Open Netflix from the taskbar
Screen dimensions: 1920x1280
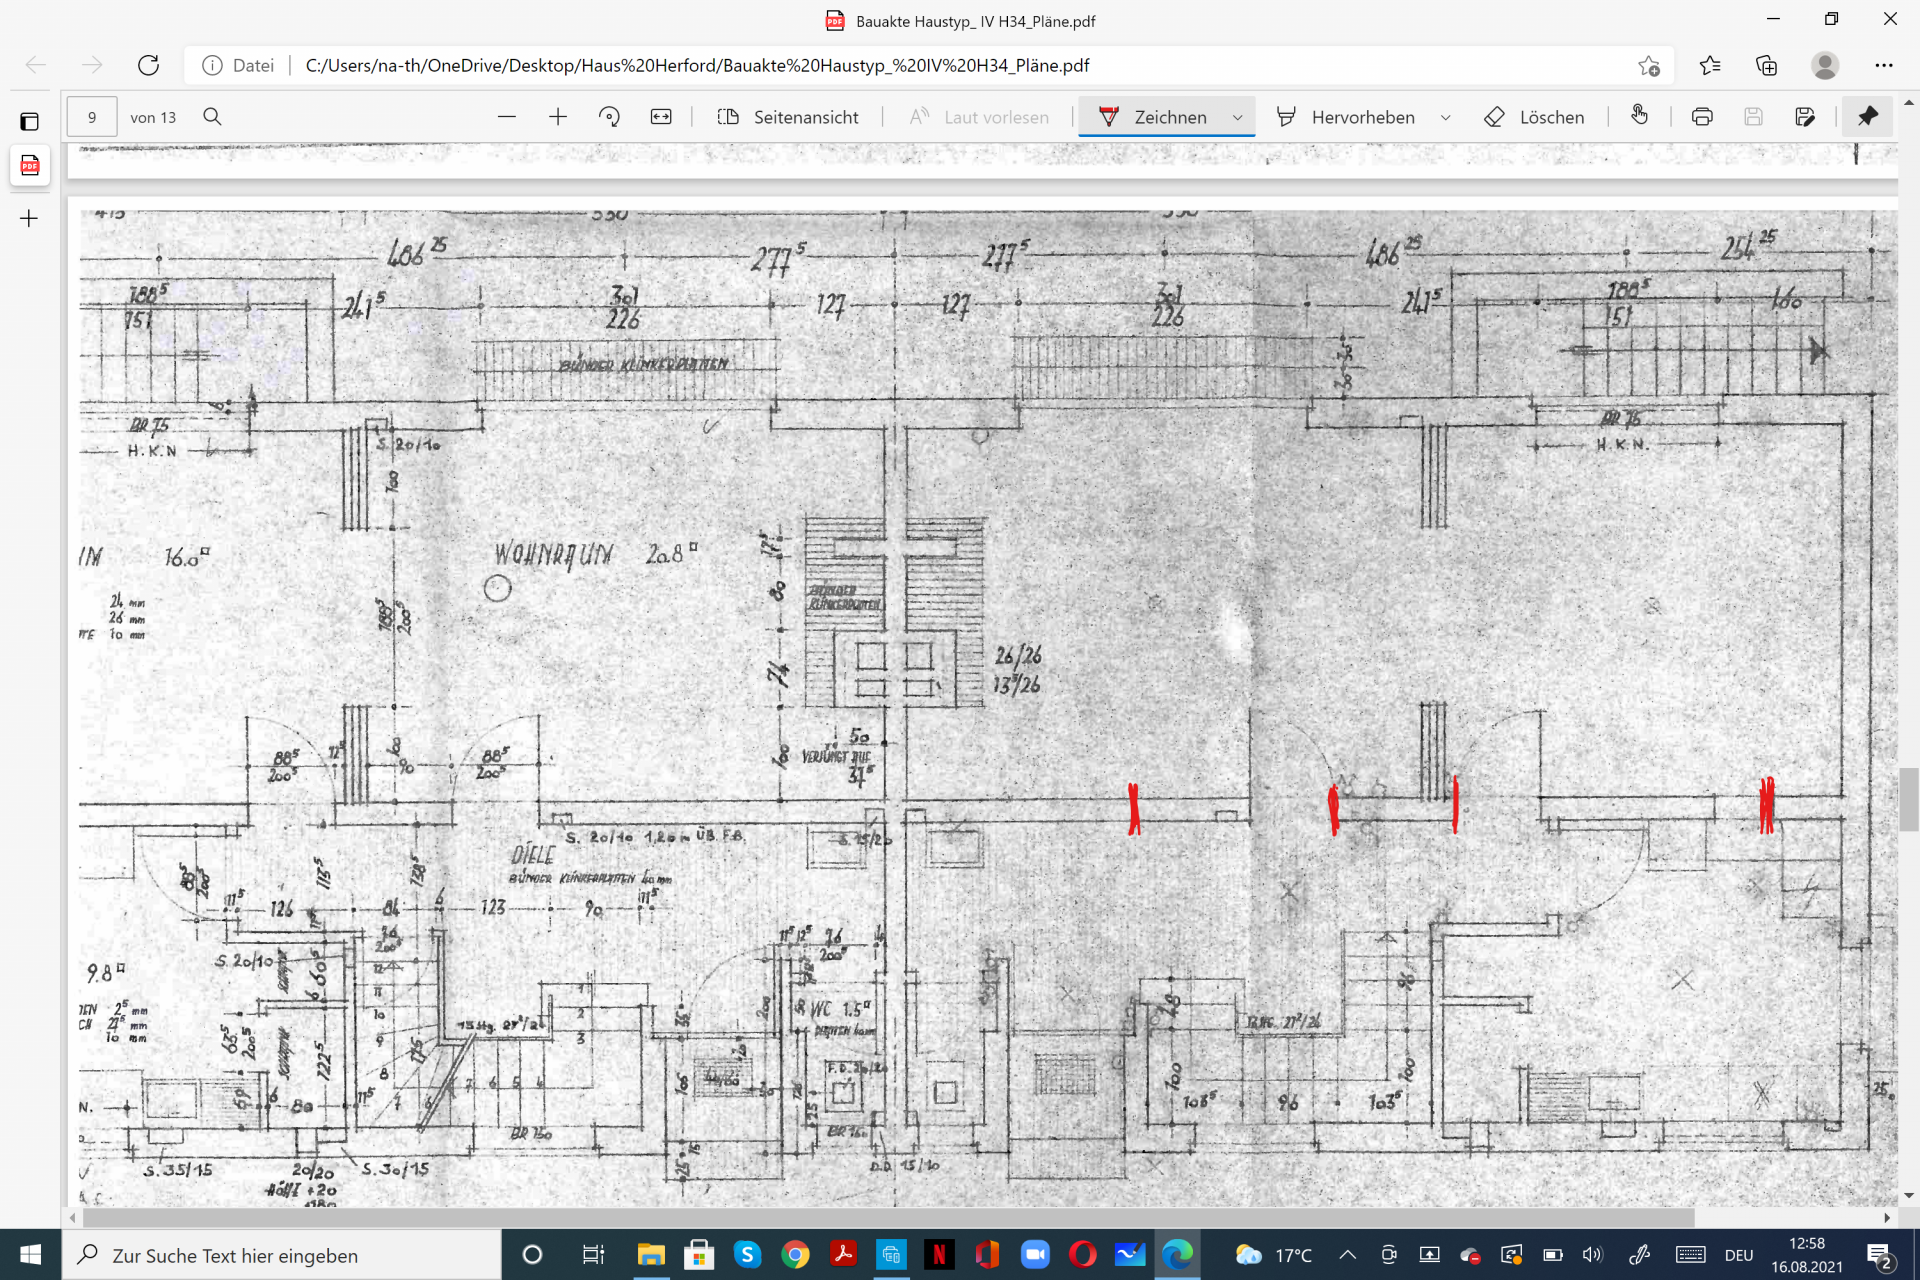coord(939,1254)
